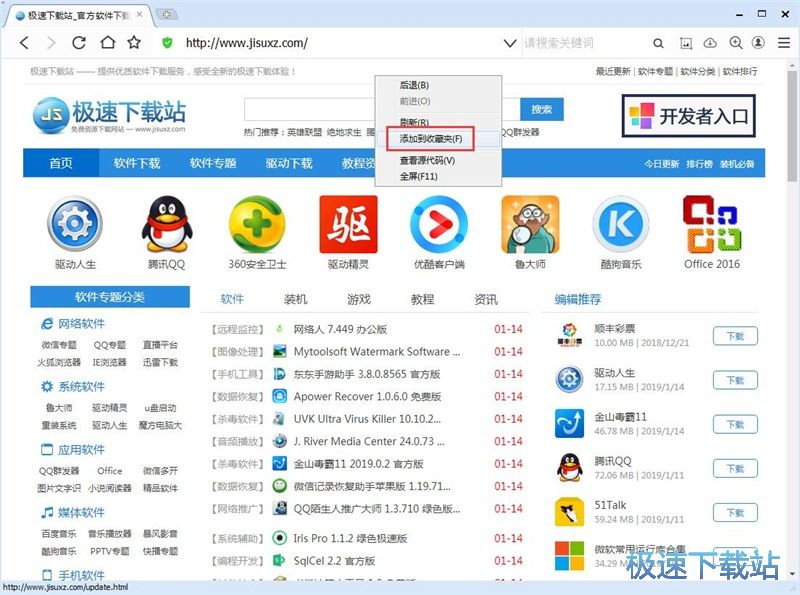Open the 今日更新 link
800x595 pixels.
pos(661,164)
